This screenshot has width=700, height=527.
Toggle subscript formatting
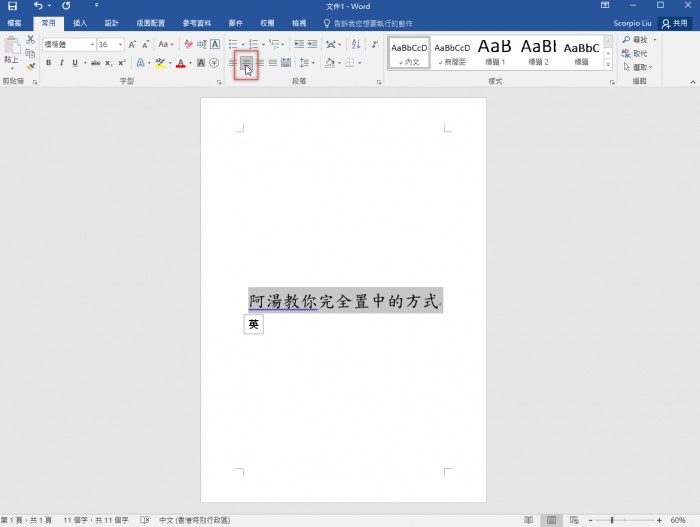point(108,63)
